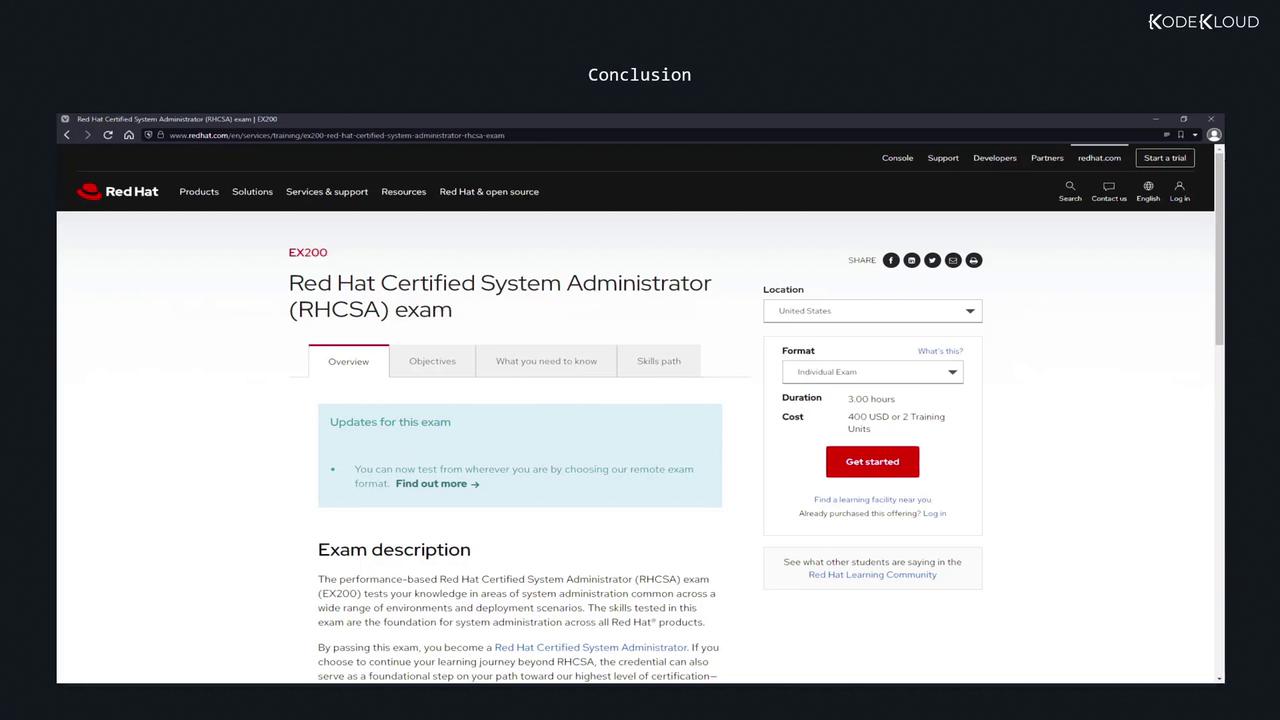
Task: Click the browser forward arrow
Action: pyautogui.click(x=87, y=135)
